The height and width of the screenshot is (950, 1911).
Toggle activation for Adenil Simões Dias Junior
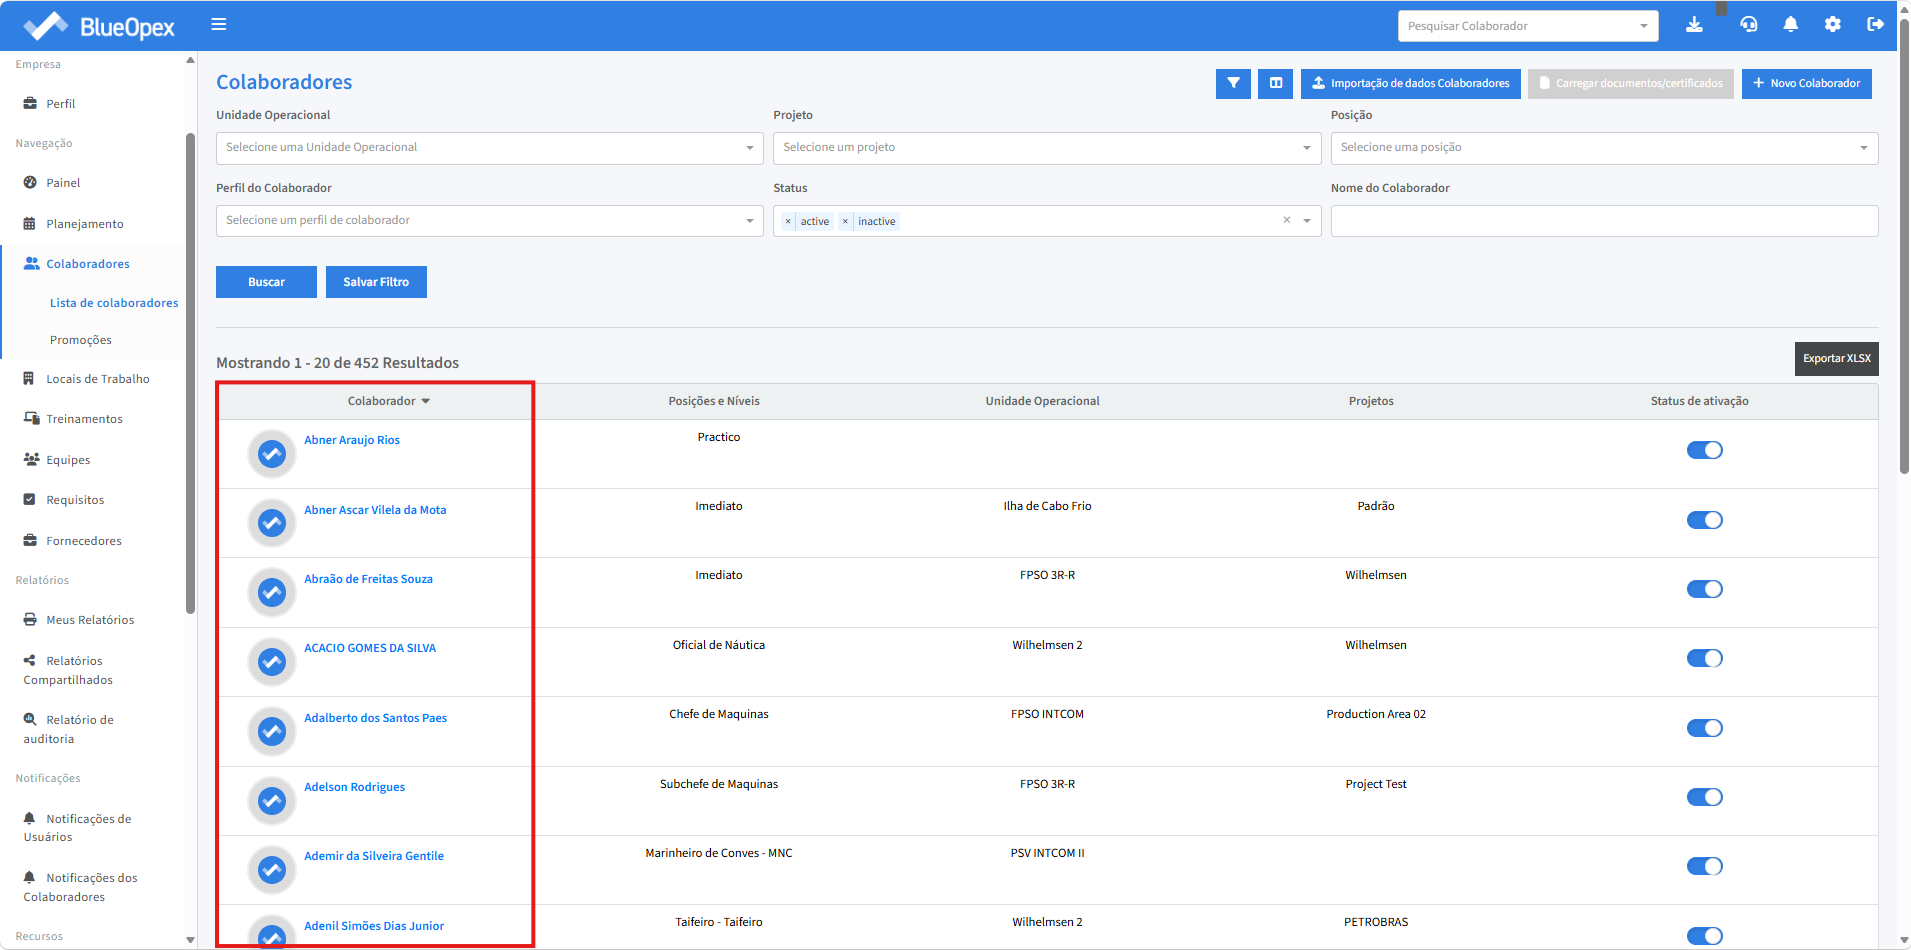coord(1705,936)
